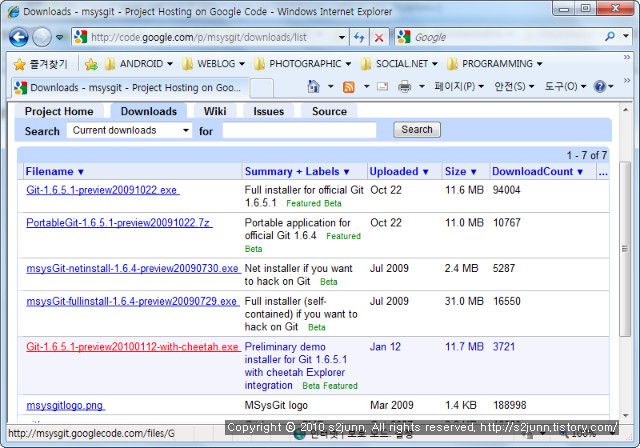Screen dimensions: 640x448
Task: Sort by Summary + Labels column header
Action: 297,172
